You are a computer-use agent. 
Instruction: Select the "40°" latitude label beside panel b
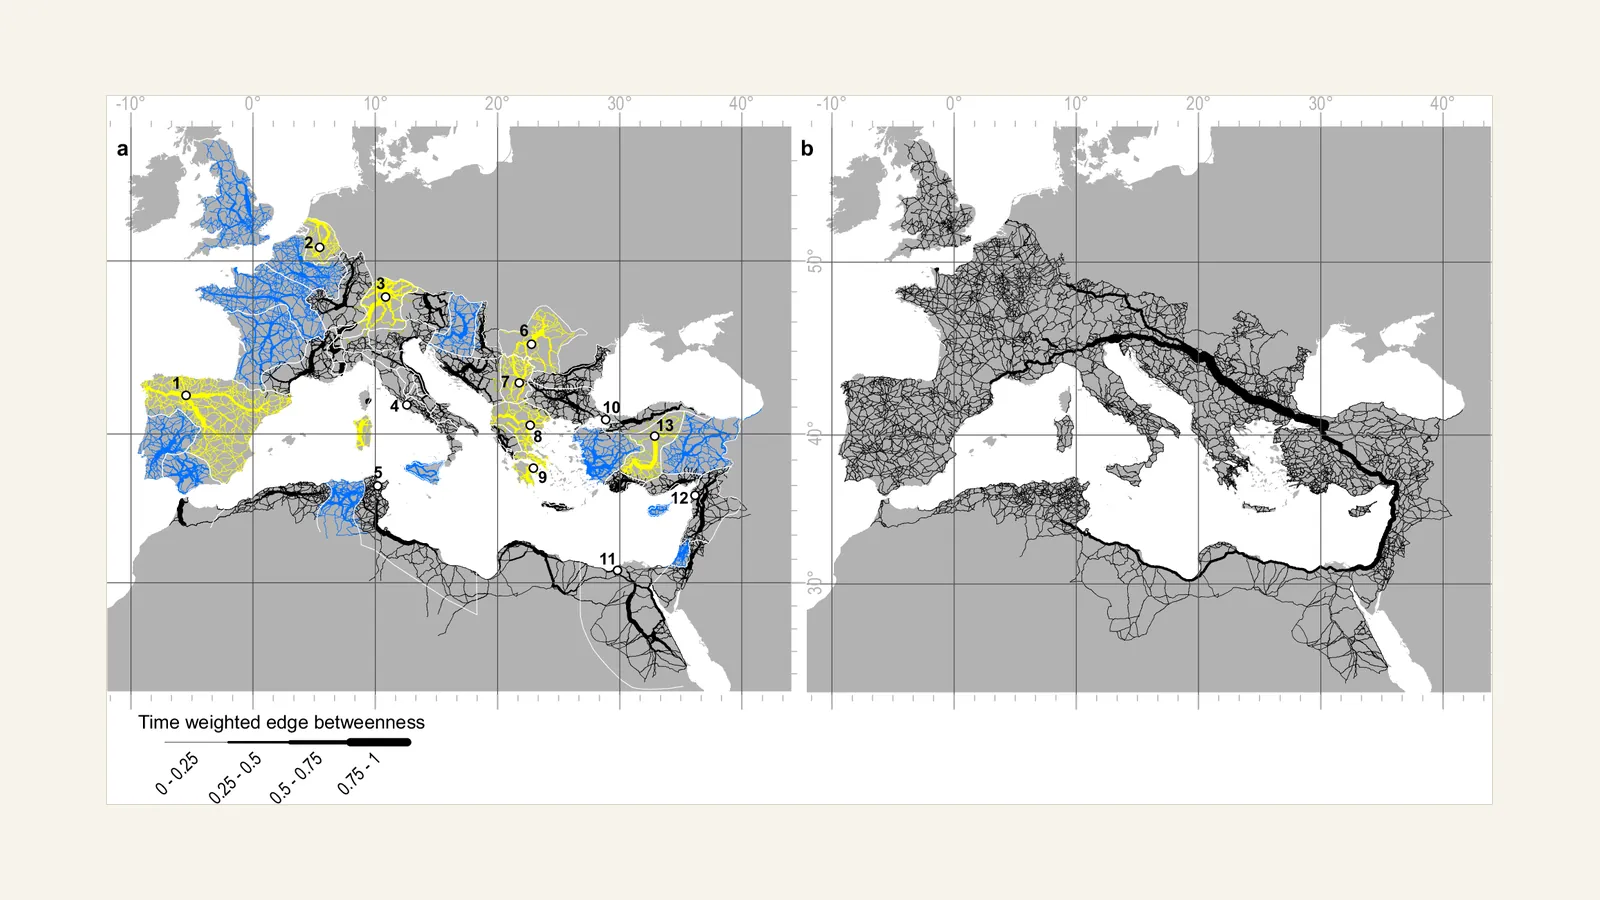(x=816, y=434)
